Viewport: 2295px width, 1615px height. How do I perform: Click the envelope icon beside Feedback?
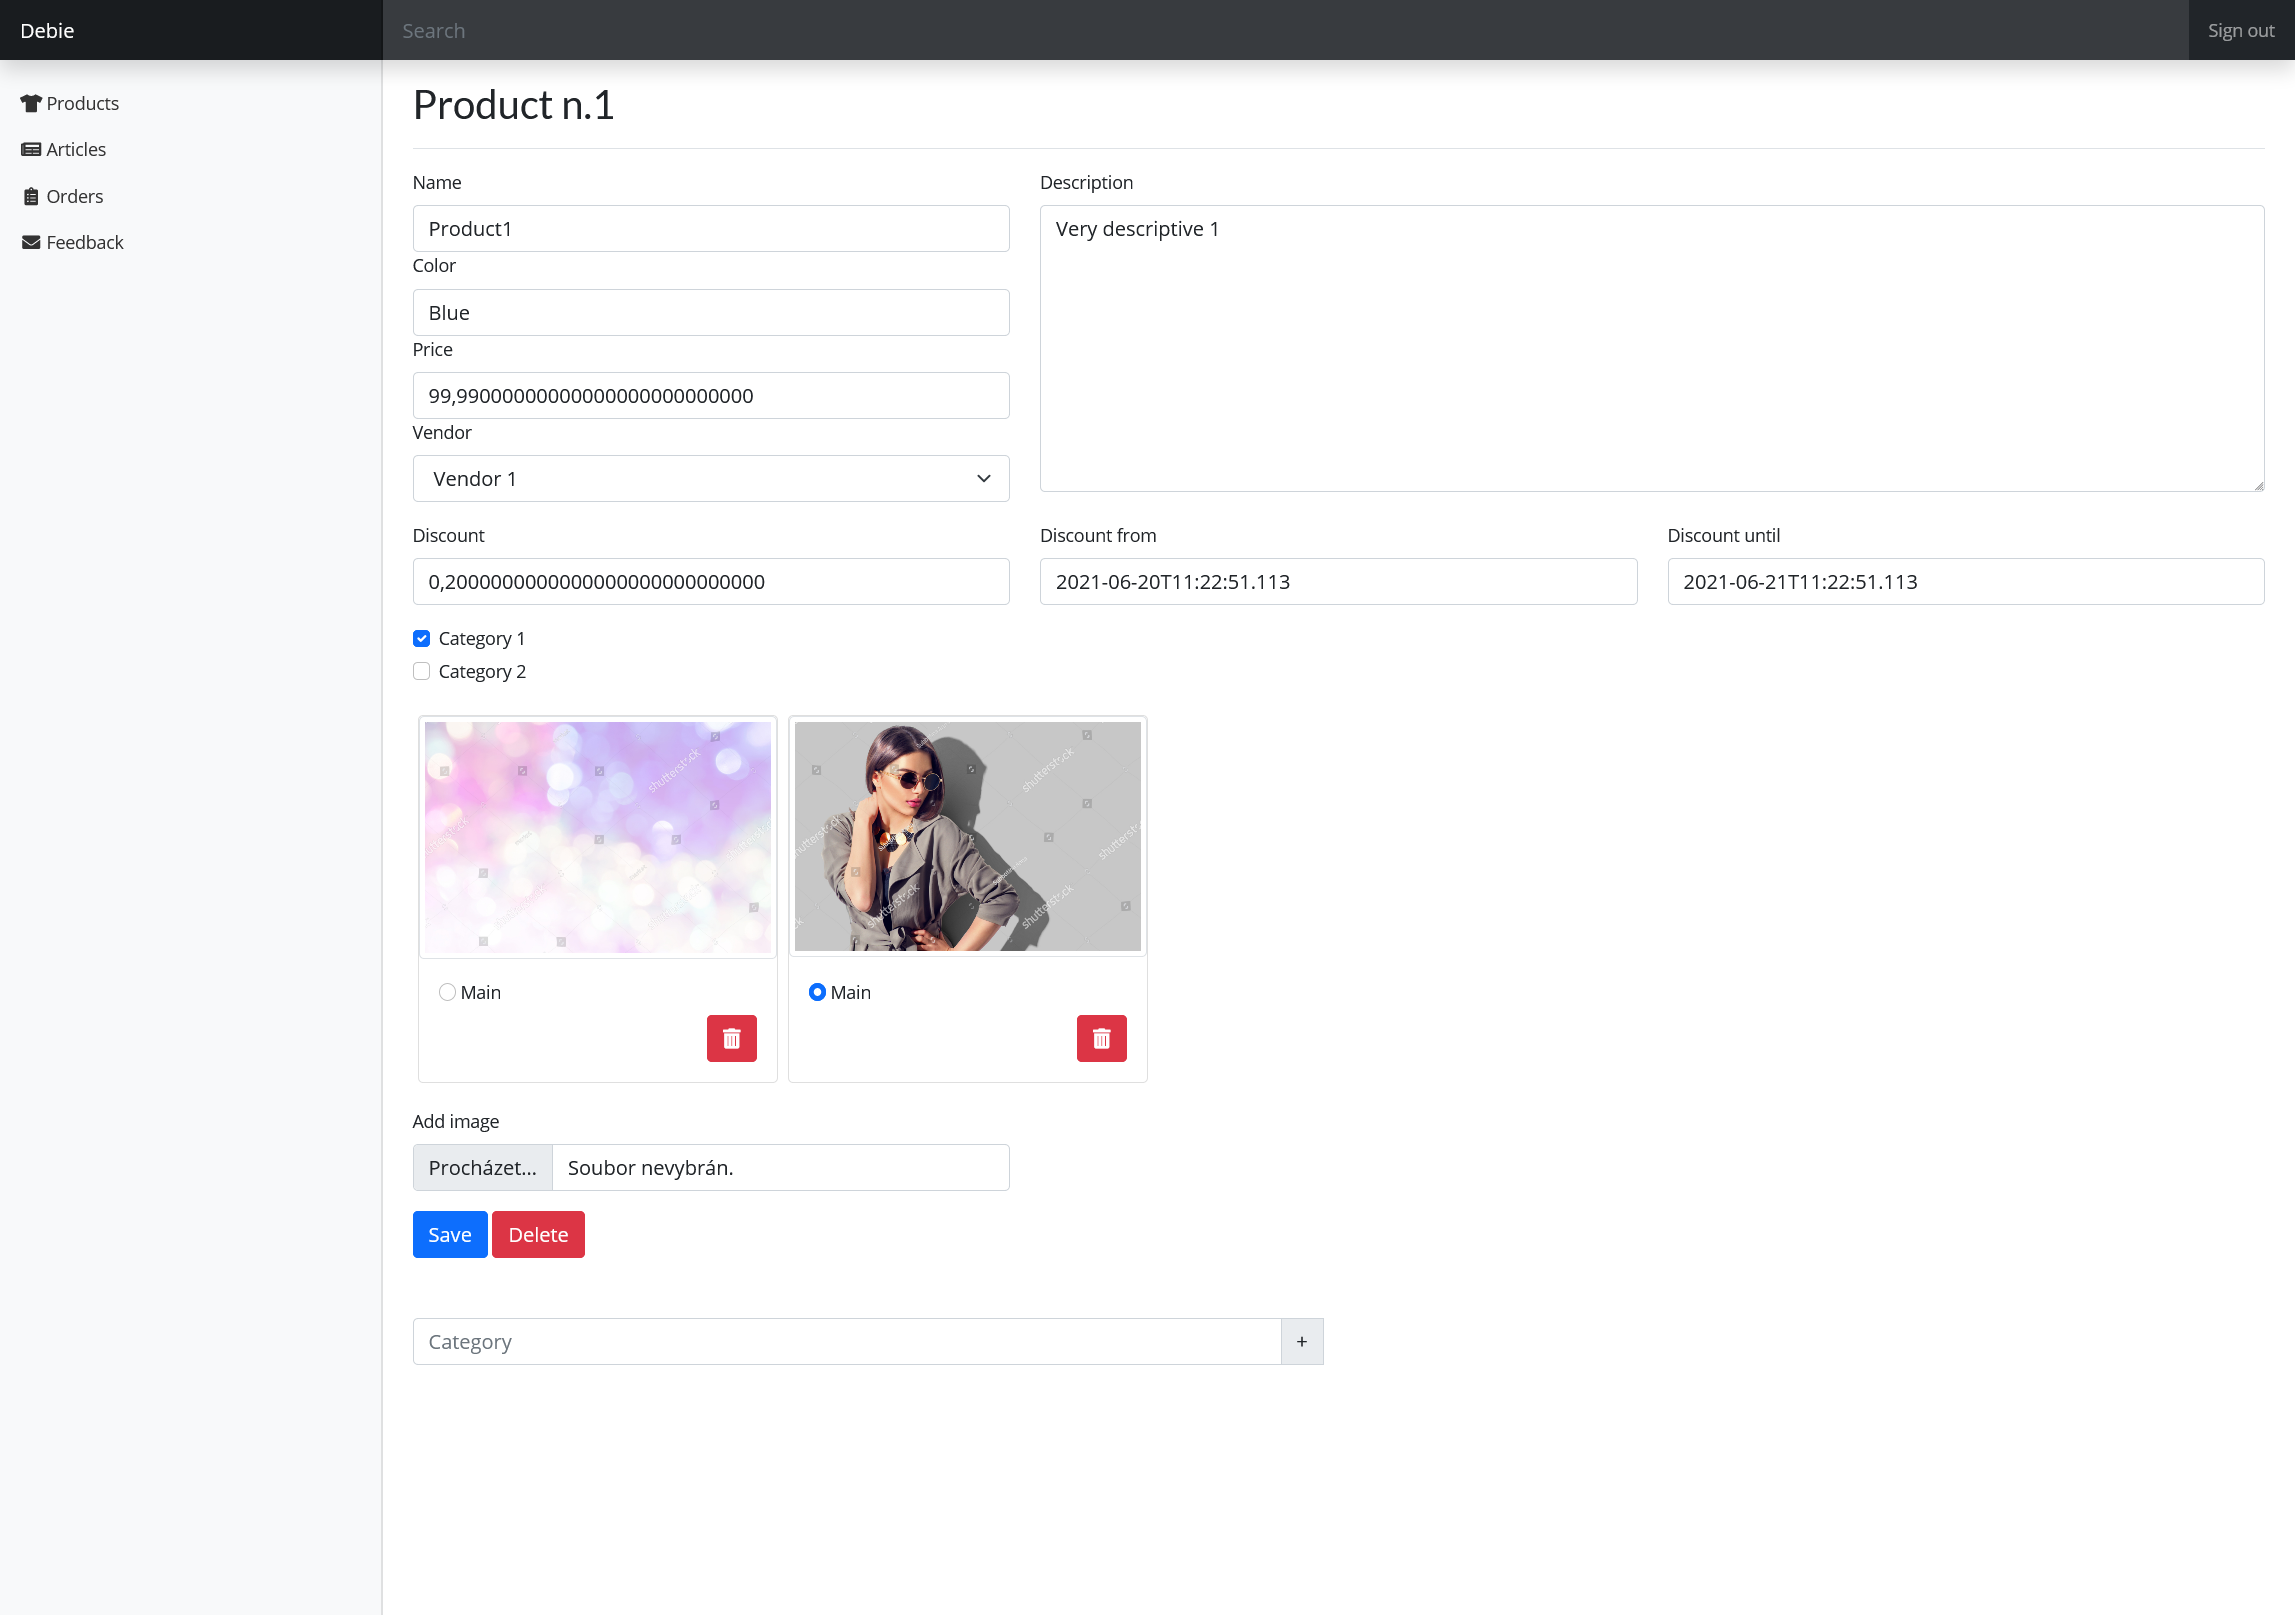pyautogui.click(x=31, y=242)
